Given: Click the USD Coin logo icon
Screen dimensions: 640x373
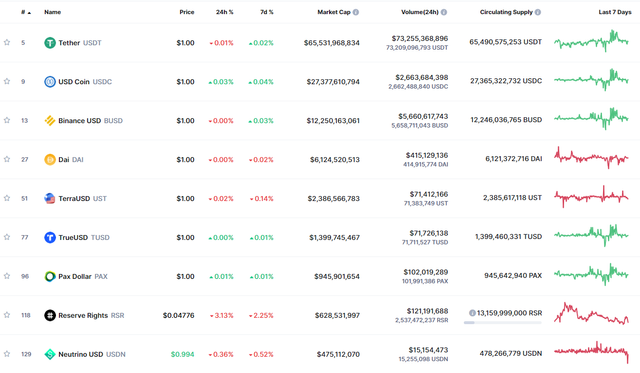Looking at the screenshot, I should [x=50, y=82].
